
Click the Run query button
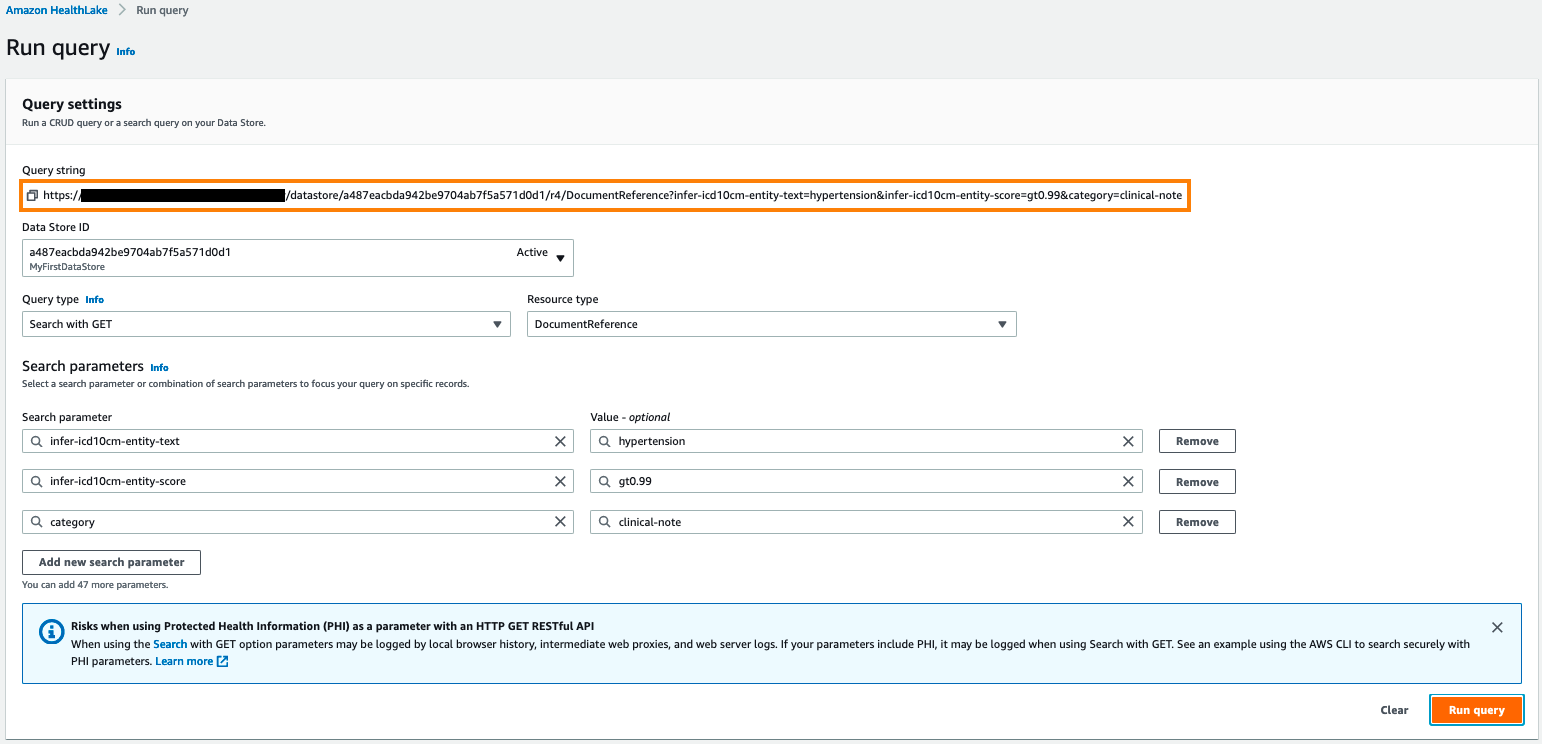[1476, 710]
